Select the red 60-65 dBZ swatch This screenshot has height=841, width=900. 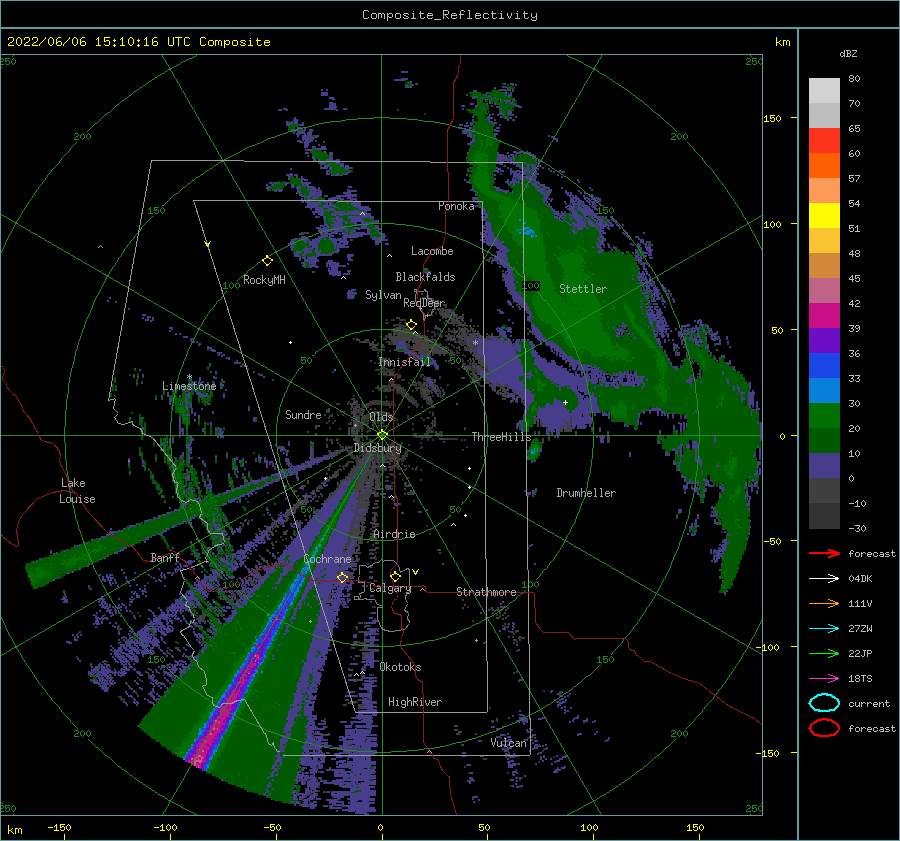pyautogui.click(x=824, y=141)
